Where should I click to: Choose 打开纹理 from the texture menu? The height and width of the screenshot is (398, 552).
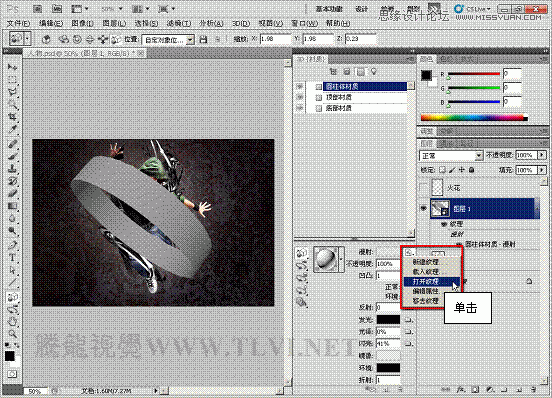(431, 282)
